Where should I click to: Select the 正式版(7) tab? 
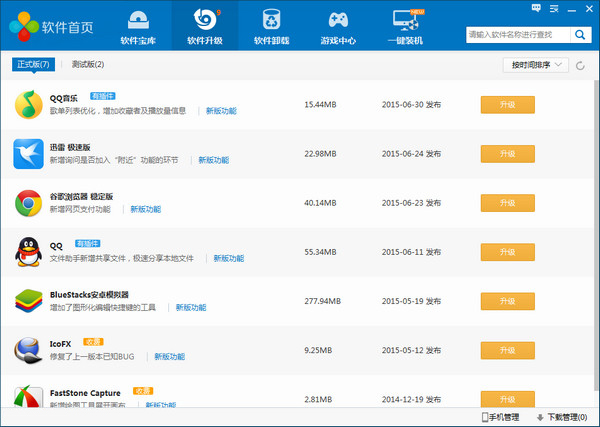click(32, 65)
